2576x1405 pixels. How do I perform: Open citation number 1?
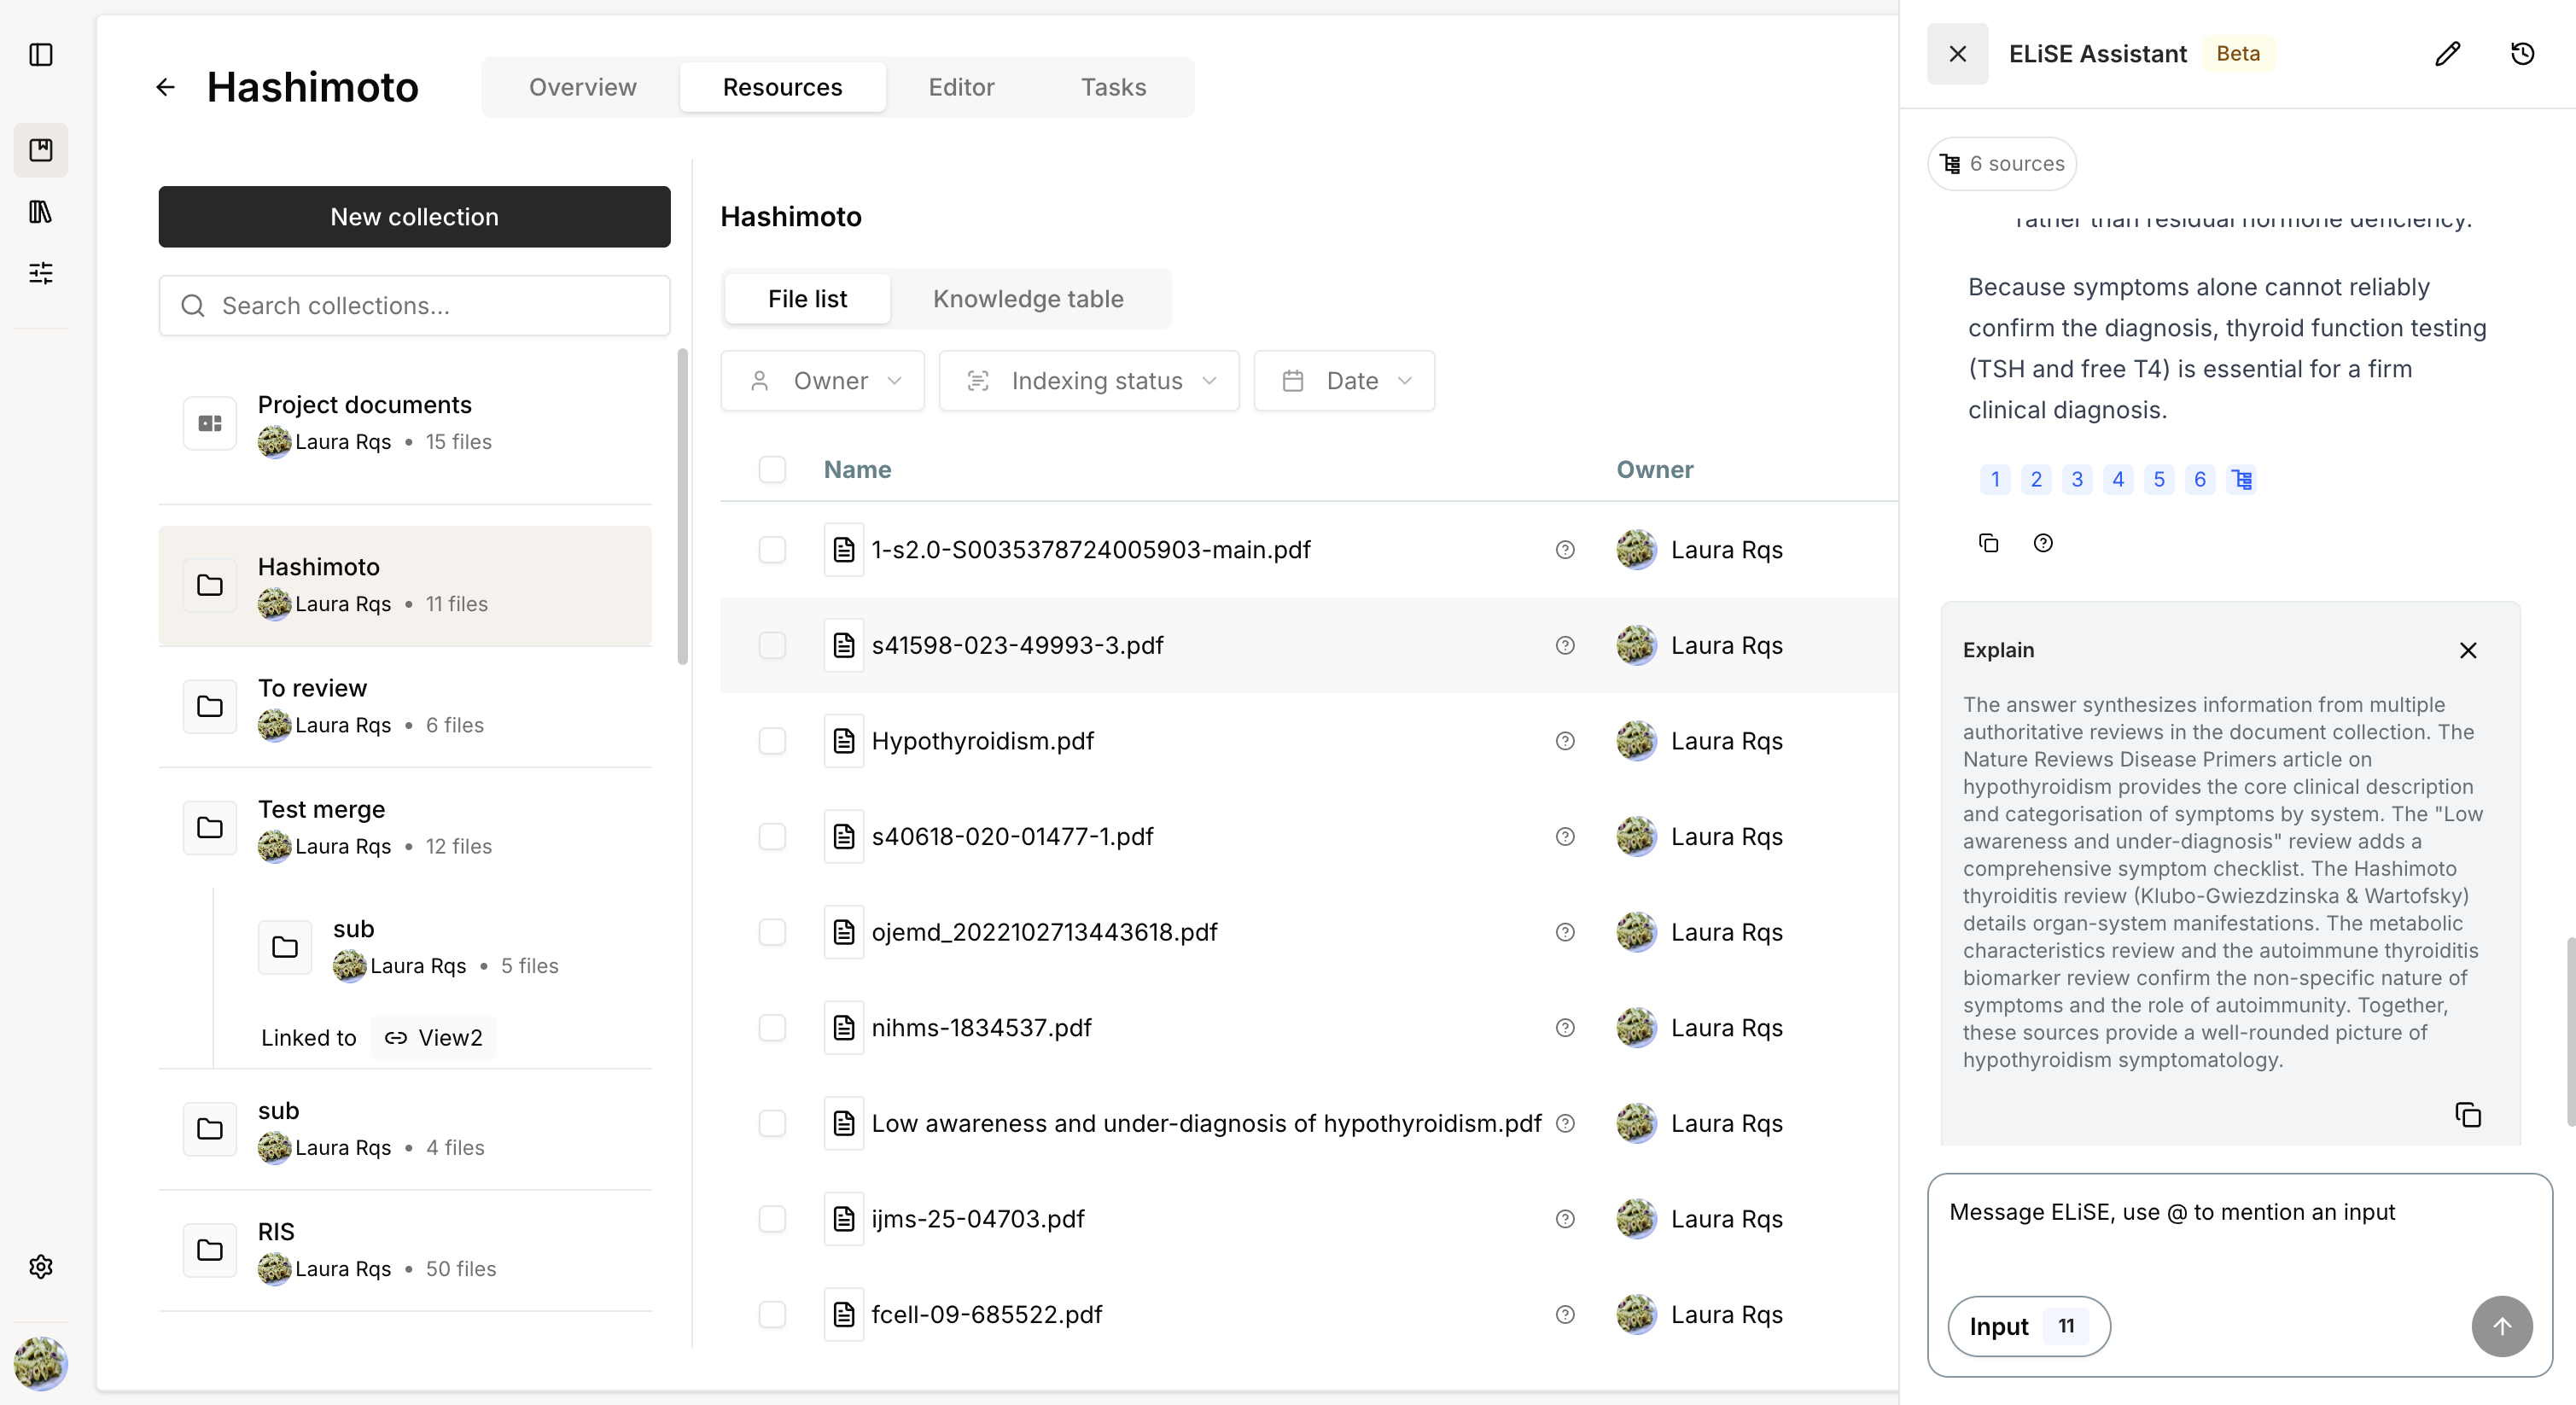(x=1994, y=479)
